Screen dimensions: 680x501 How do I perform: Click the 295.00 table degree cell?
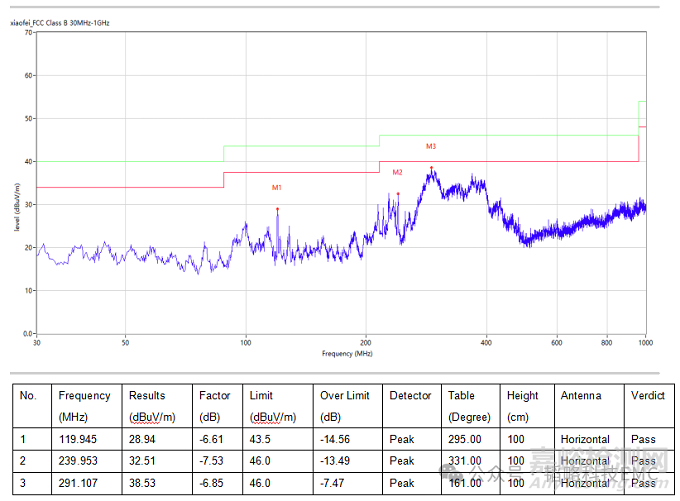(x=464, y=437)
